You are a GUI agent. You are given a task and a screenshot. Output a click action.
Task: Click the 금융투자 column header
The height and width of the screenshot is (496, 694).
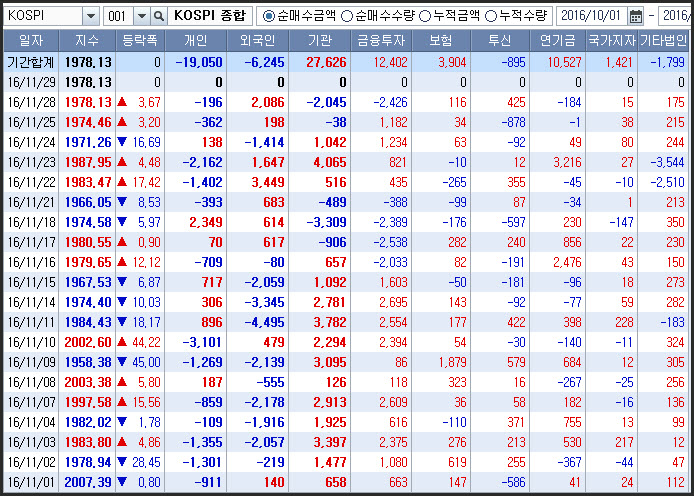[x=381, y=41]
